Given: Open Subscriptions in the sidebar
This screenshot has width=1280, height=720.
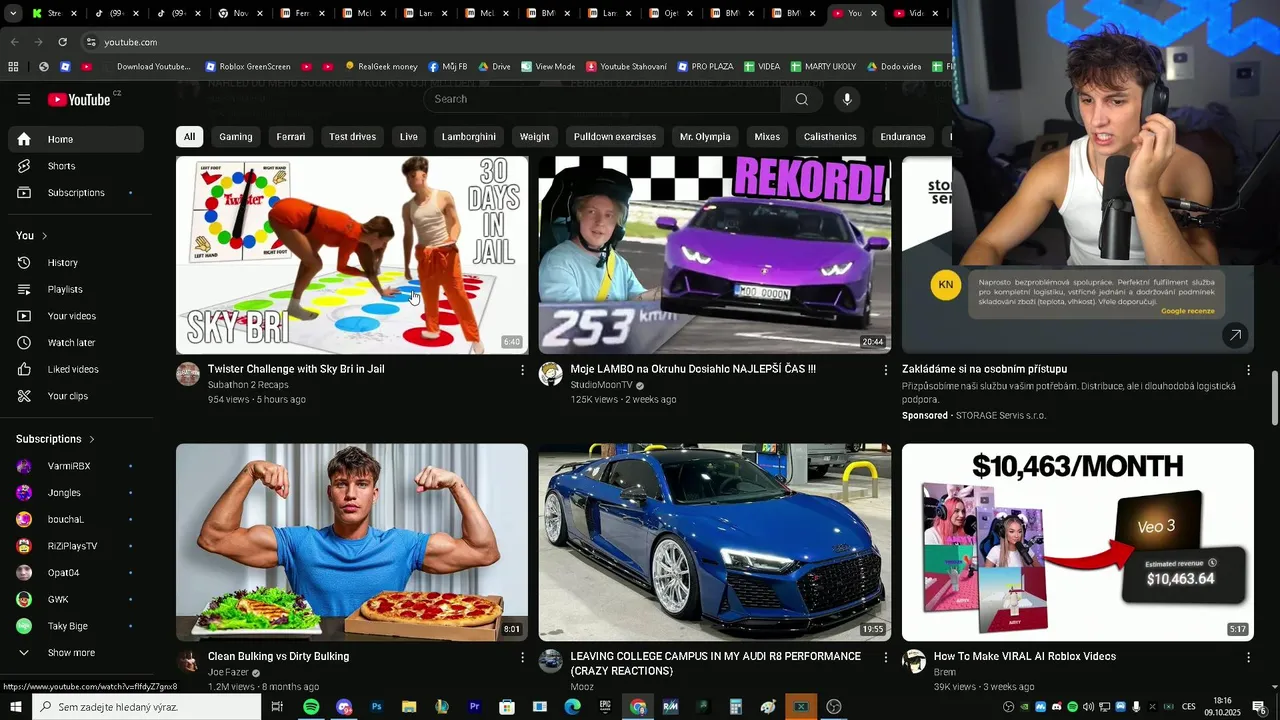Looking at the screenshot, I should tap(76, 192).
